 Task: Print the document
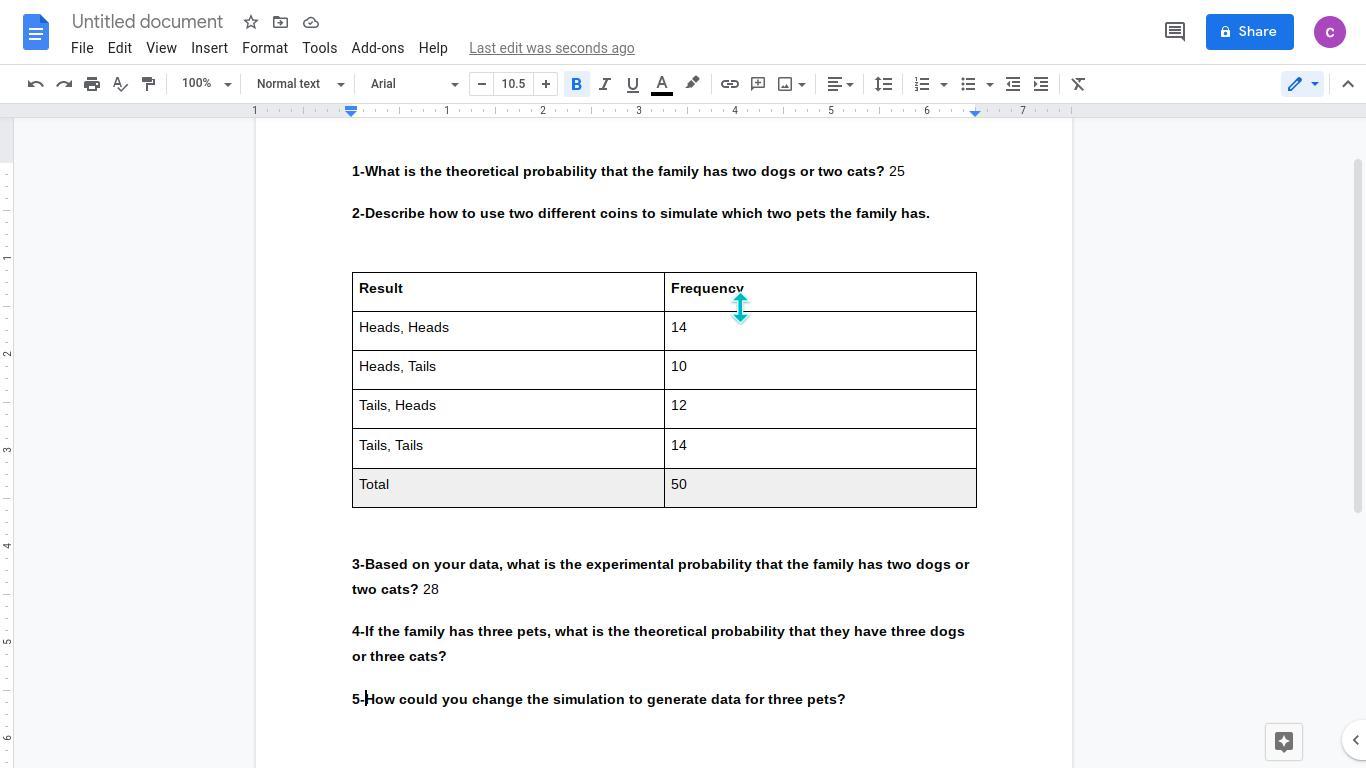[x=92, y=84]
